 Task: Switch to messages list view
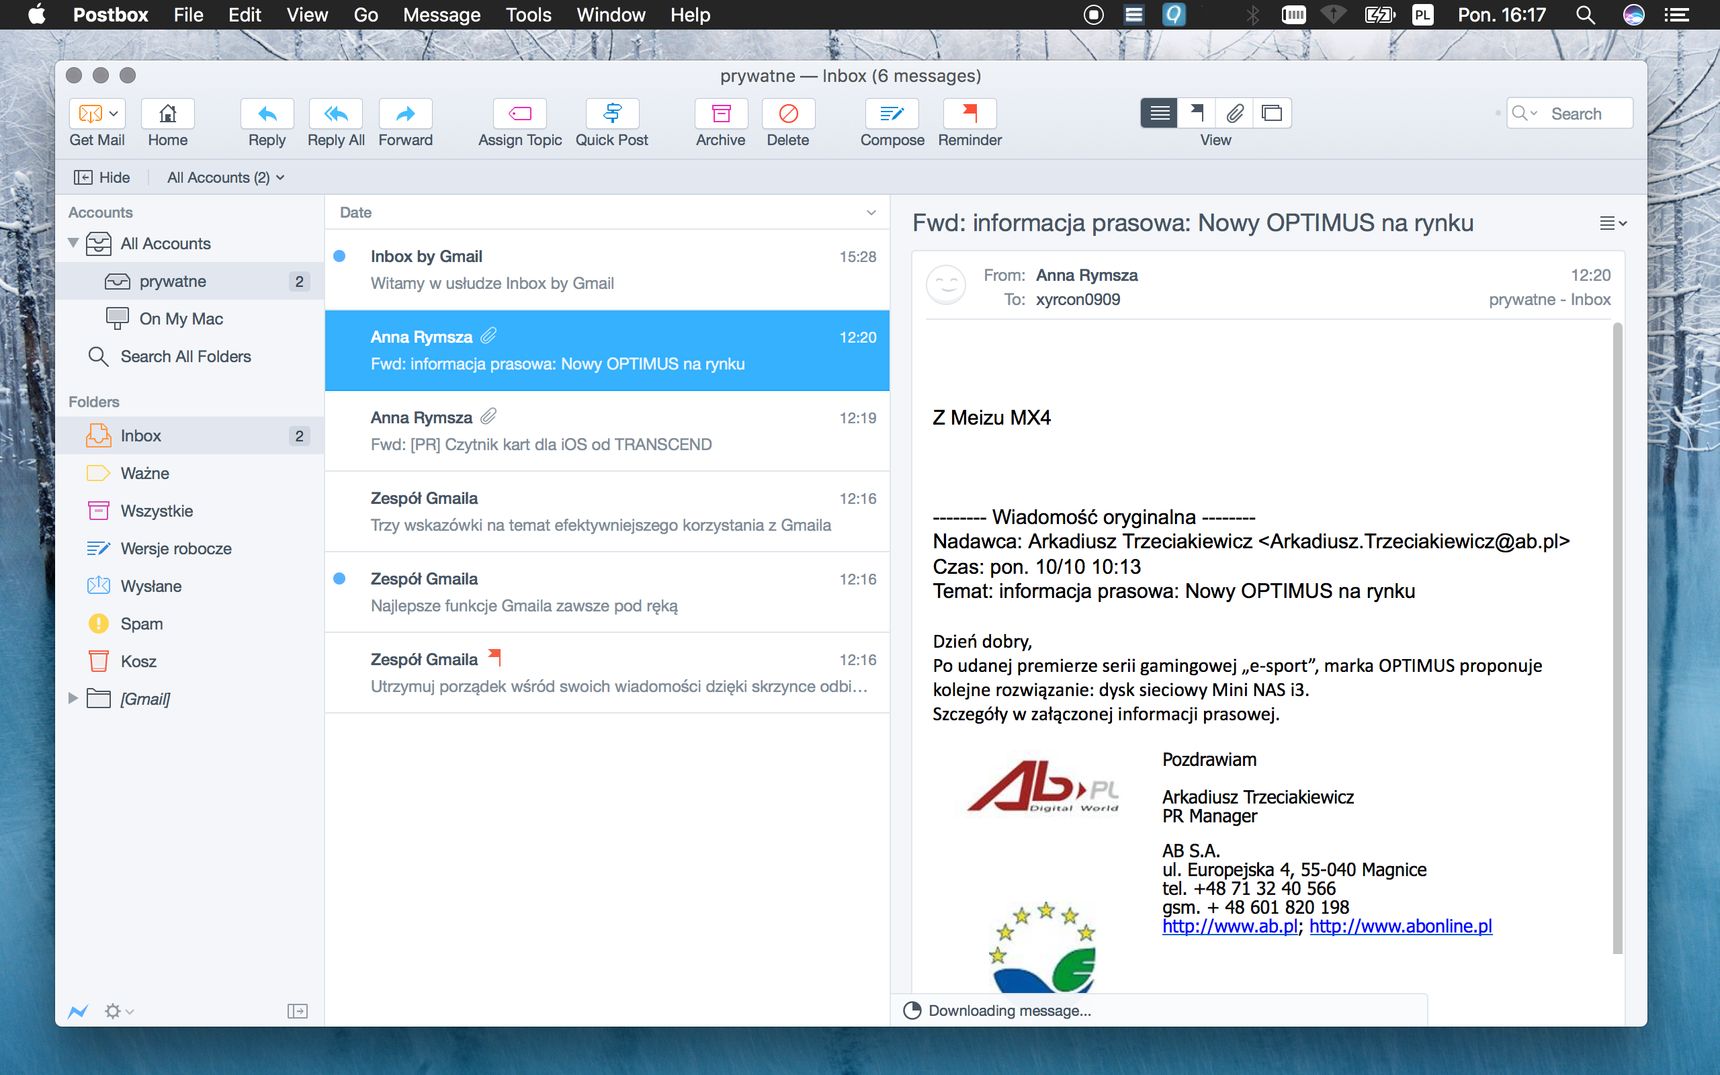1159,113
